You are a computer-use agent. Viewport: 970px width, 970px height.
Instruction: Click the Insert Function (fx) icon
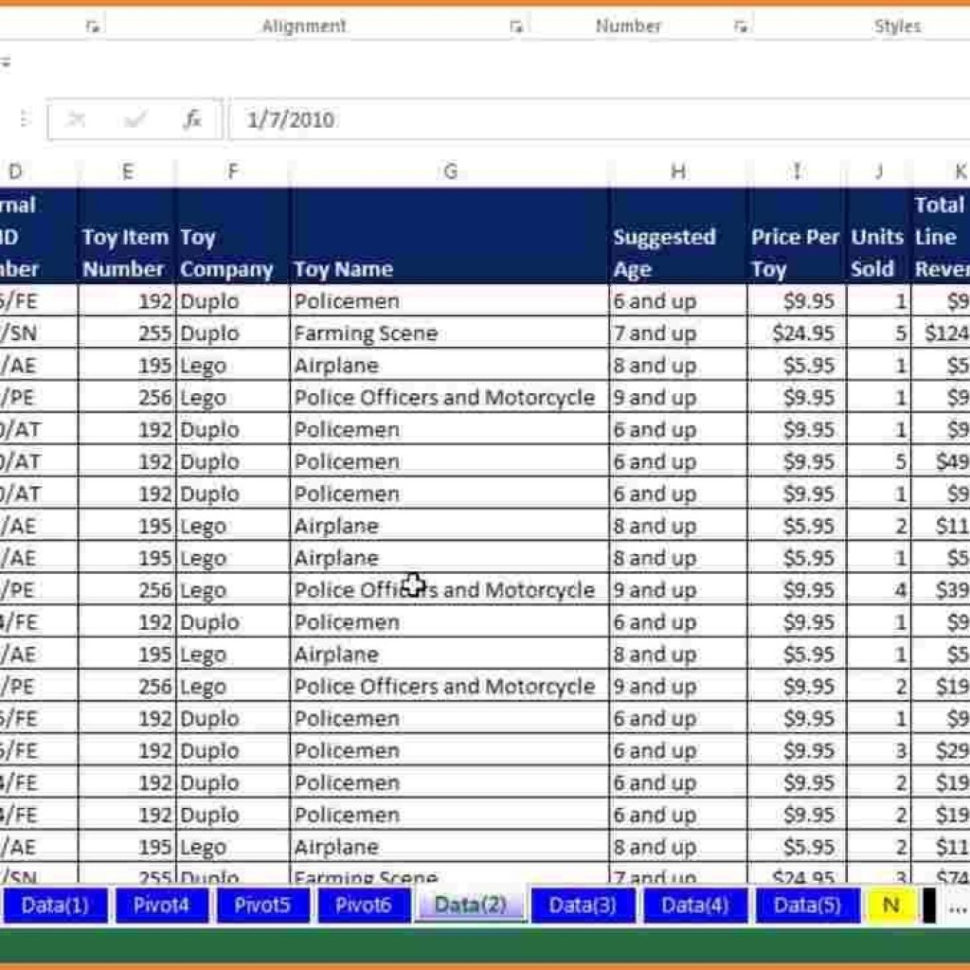[x=194, y=120]
